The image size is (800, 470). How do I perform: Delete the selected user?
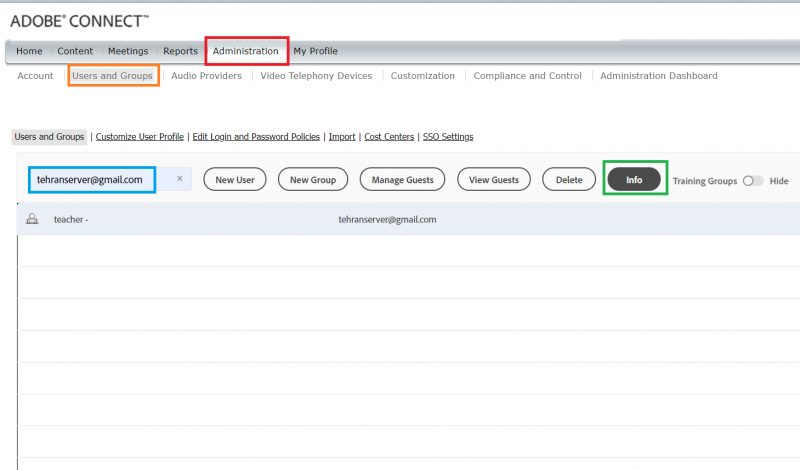[569, 180]
